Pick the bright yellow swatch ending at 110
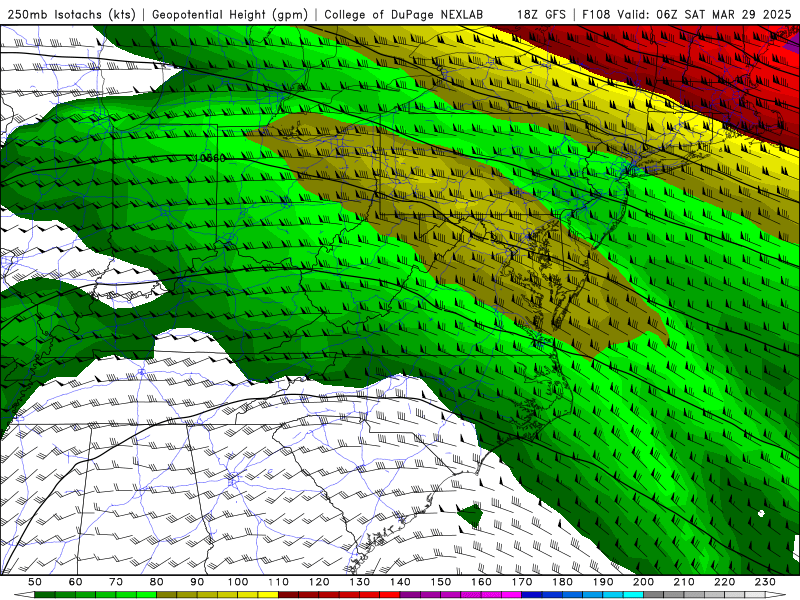This screenshot has width=800, height=600. point(268,595)
